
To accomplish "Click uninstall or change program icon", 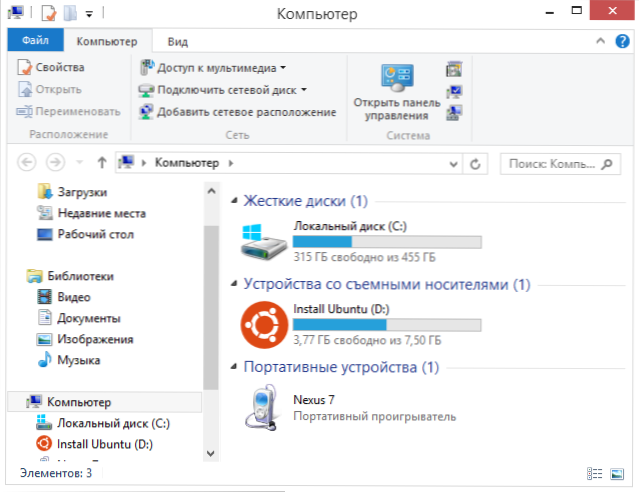I will click(454, 69).
